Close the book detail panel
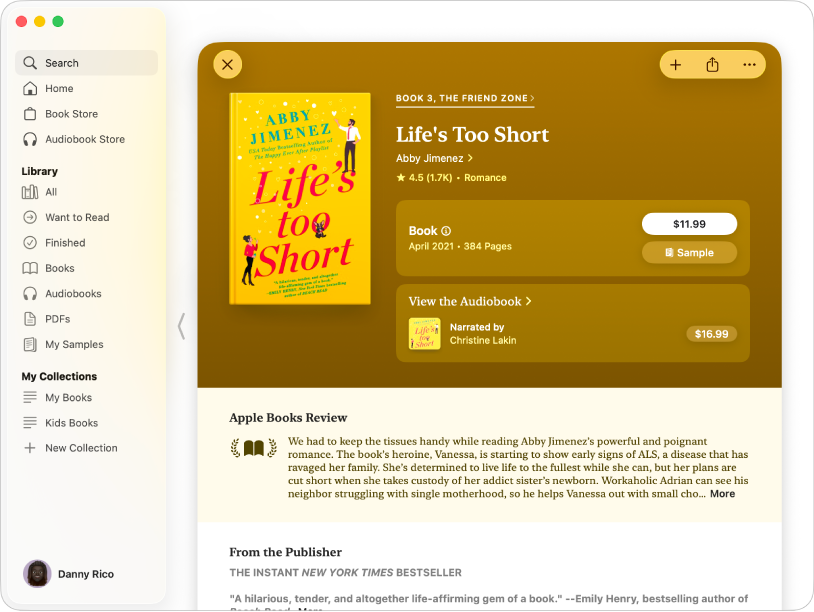This screenshot has height=612, width=814. click(x=227, y=64)
